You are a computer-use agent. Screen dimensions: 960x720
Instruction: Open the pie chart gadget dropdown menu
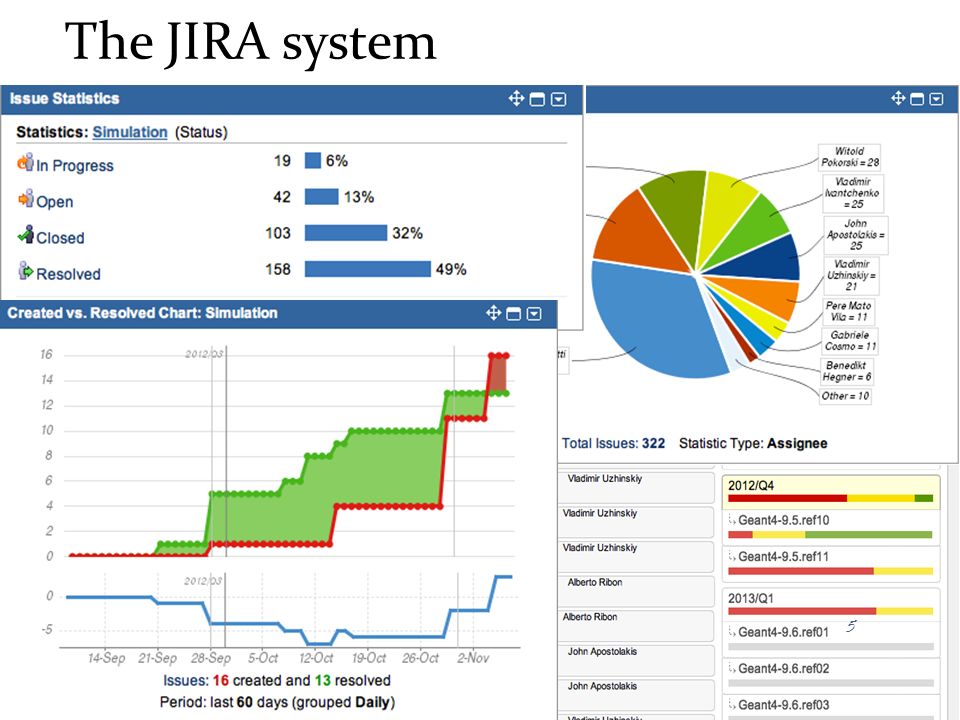click(936, 99)
